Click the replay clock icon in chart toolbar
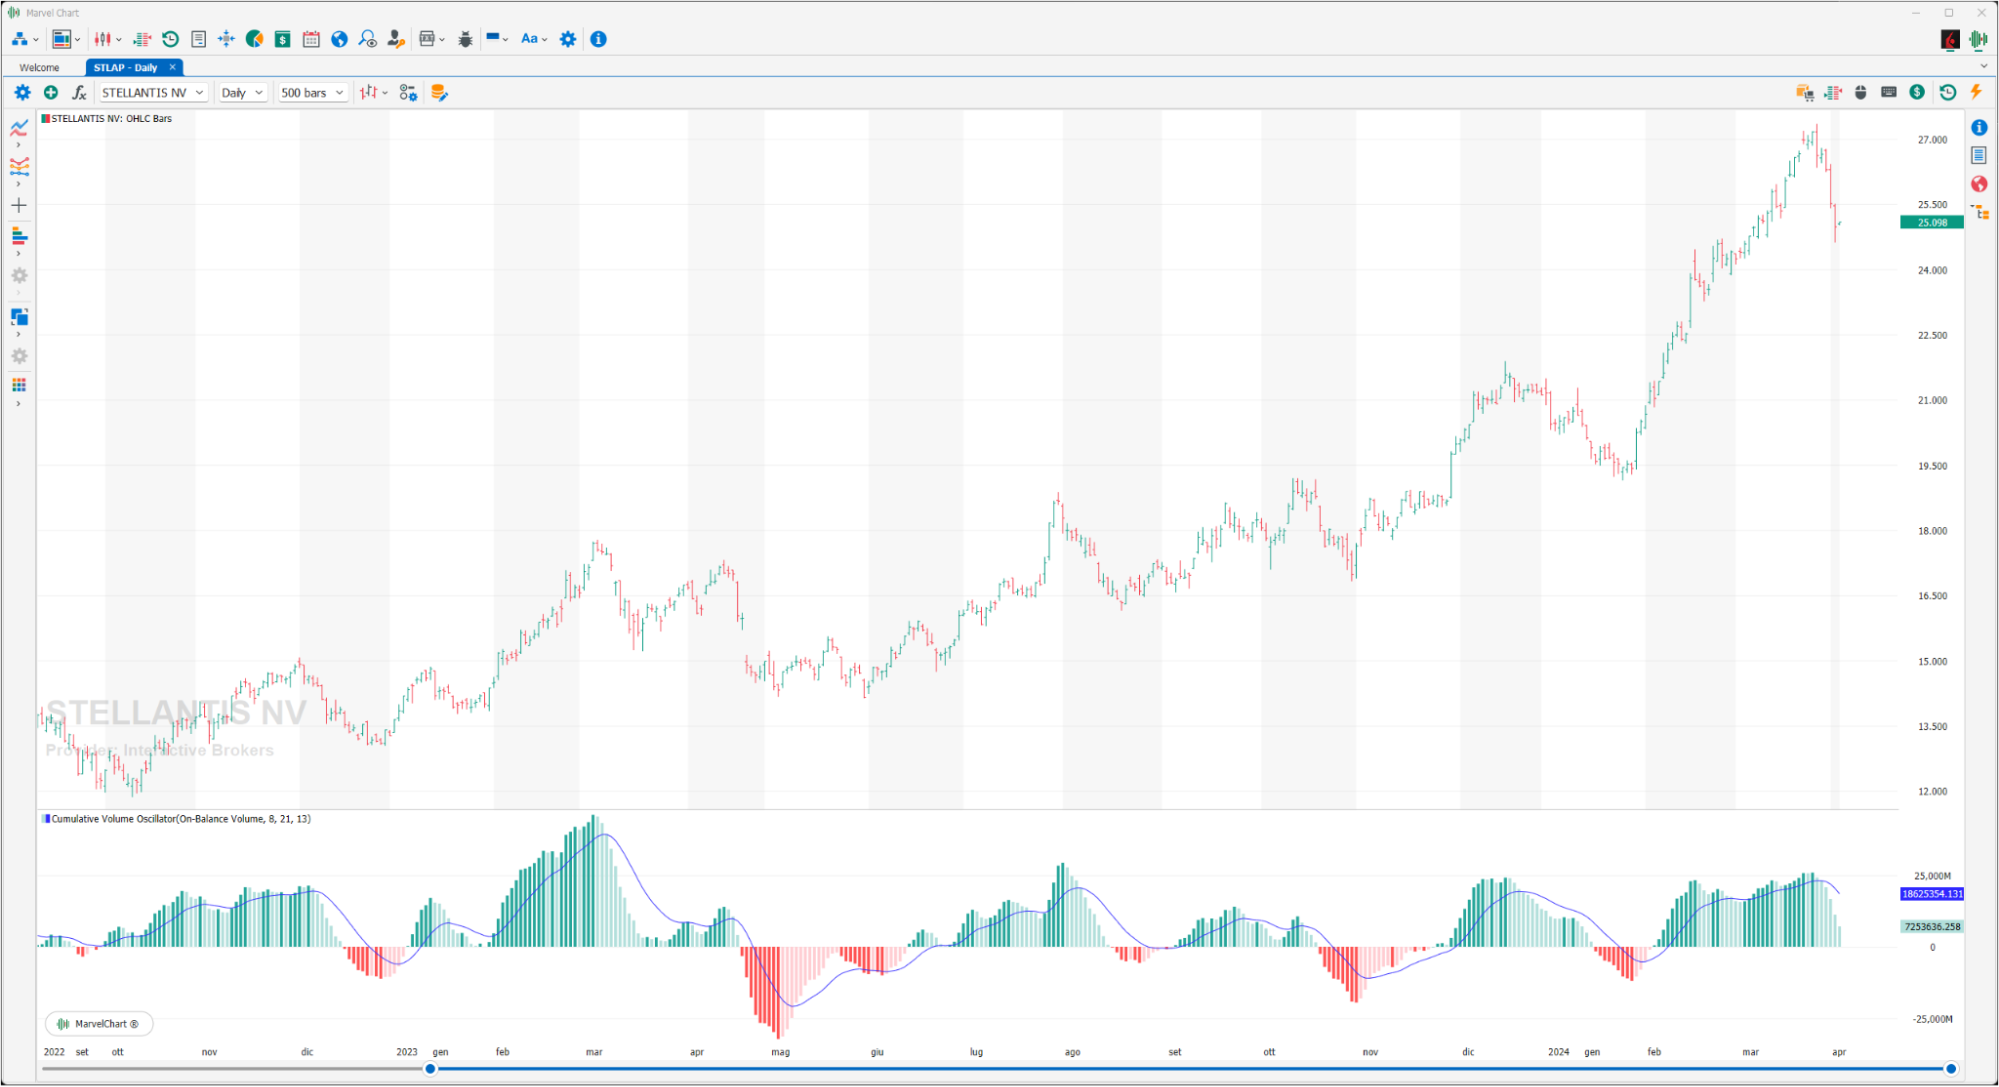 coord(1948,92)
